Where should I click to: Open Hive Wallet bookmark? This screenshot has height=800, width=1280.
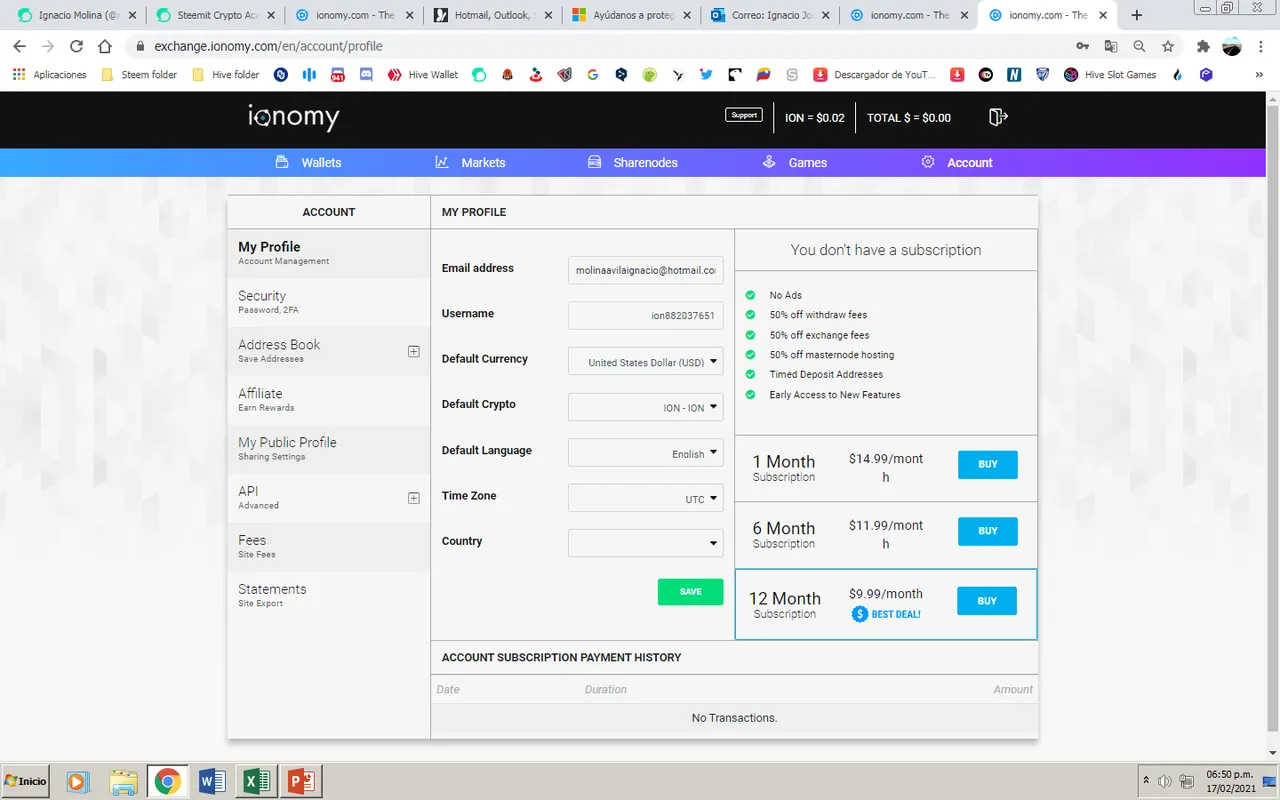[422, 75]
